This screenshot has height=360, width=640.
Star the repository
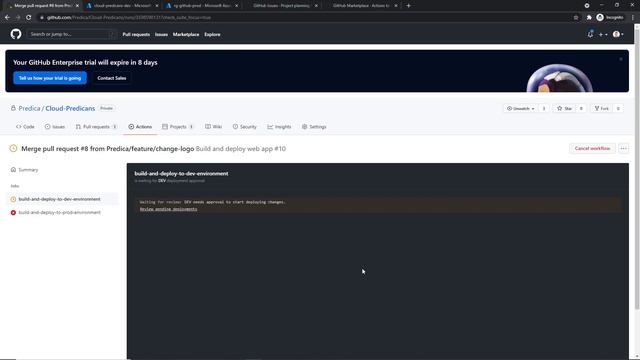coord(564,109)
